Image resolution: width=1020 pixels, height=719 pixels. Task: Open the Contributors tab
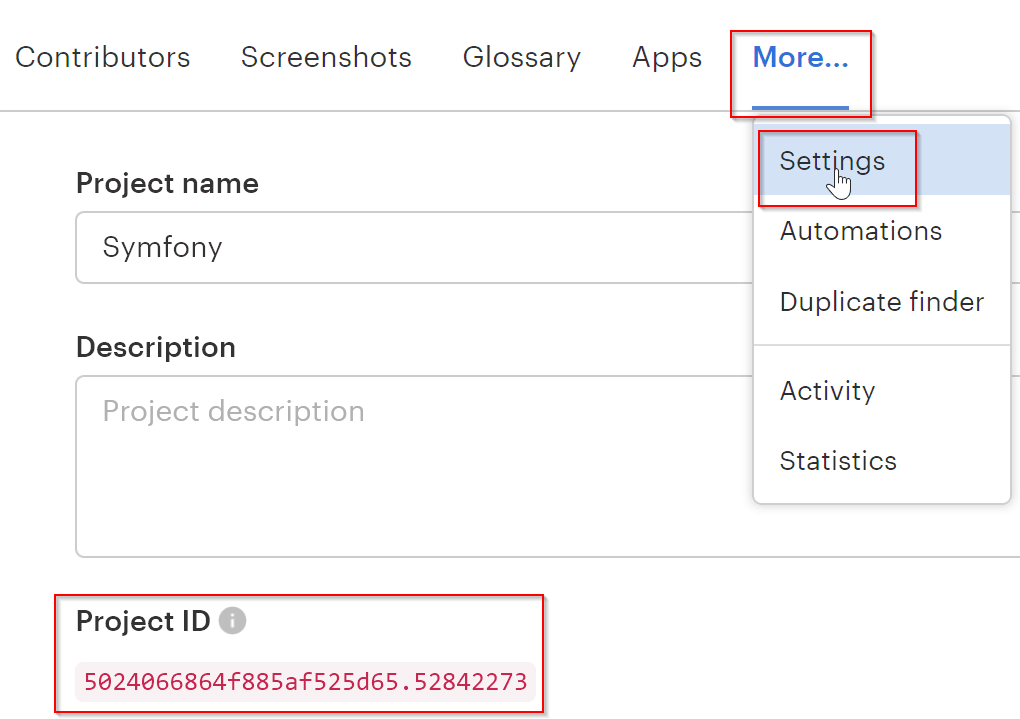(103, 58)
